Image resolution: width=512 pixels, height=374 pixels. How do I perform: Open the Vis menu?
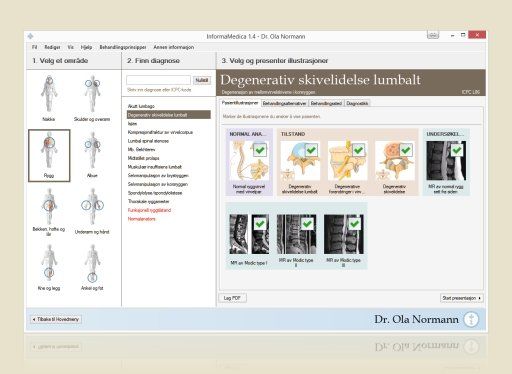(71, 47)
